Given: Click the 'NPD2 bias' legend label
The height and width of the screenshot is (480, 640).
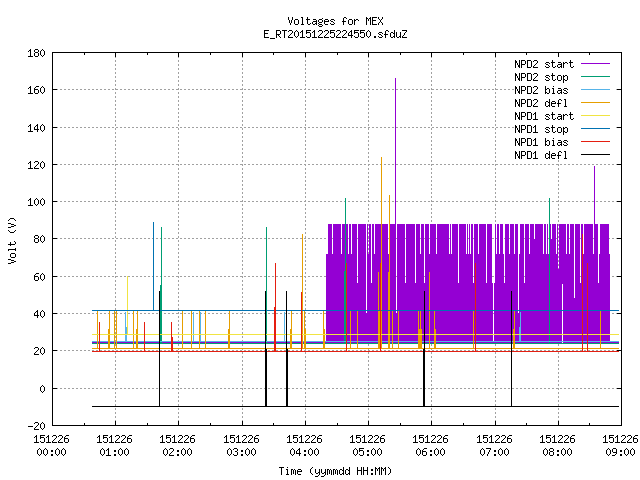Looking at the screenshot, I should point(541,90).
